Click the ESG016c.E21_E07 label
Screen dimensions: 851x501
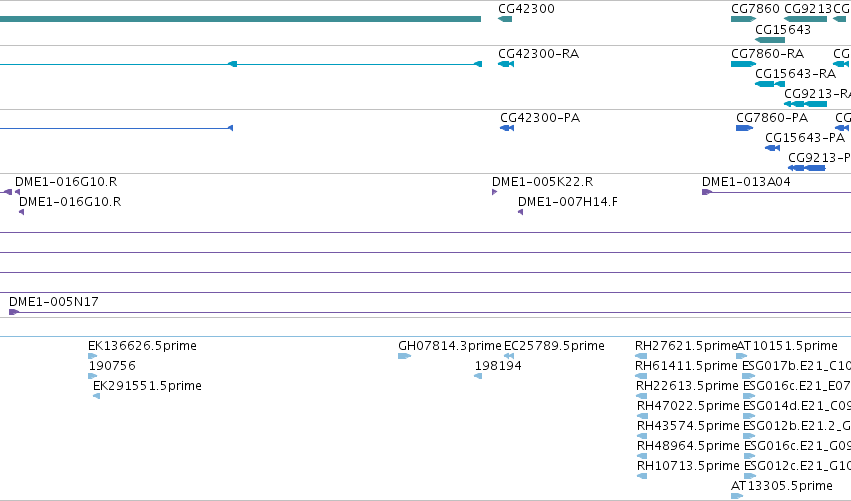[x=797, y=386]
